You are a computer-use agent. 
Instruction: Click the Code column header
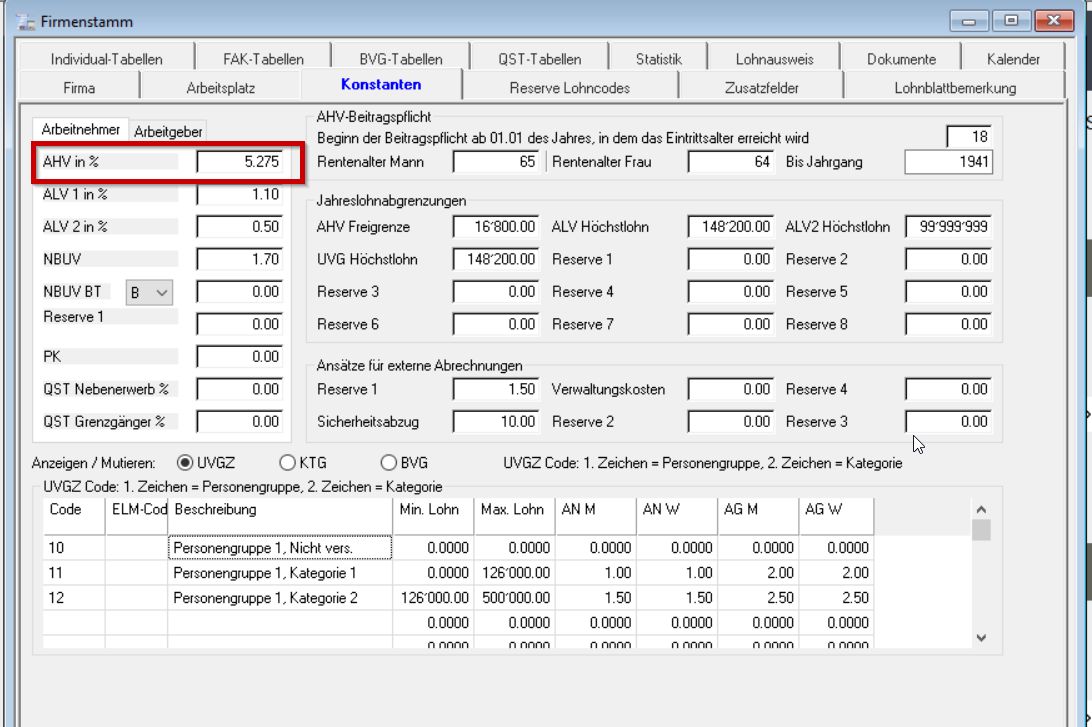[x=74, y=515]
